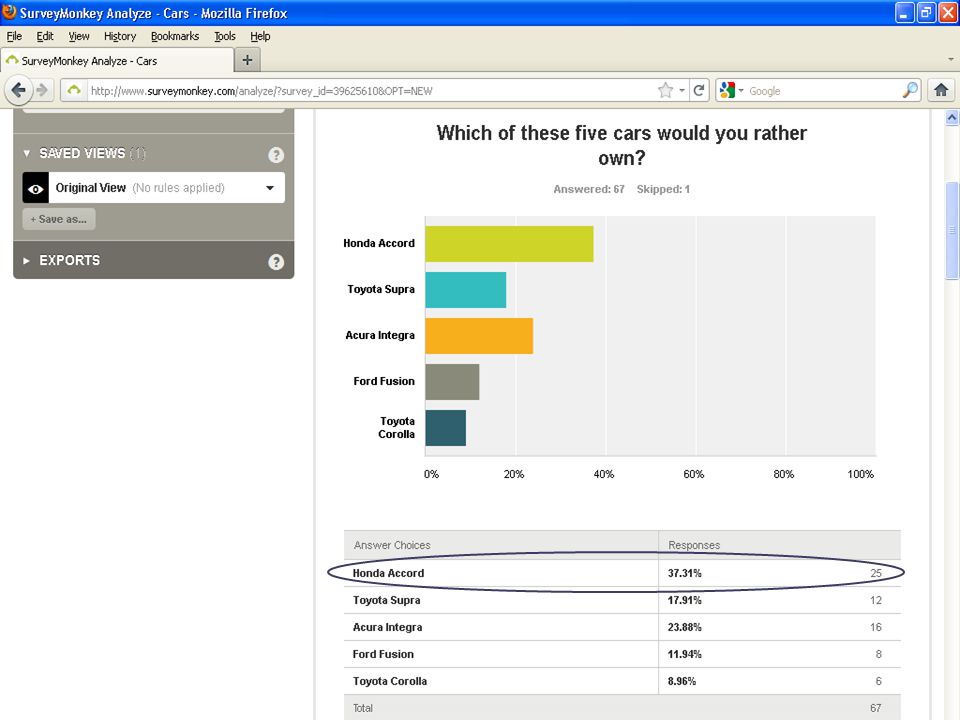Click the SurveyMonkey site icon in the address bar
This screenshot has height=720, width=960.
pyautogui.click(x=74, y=91)
